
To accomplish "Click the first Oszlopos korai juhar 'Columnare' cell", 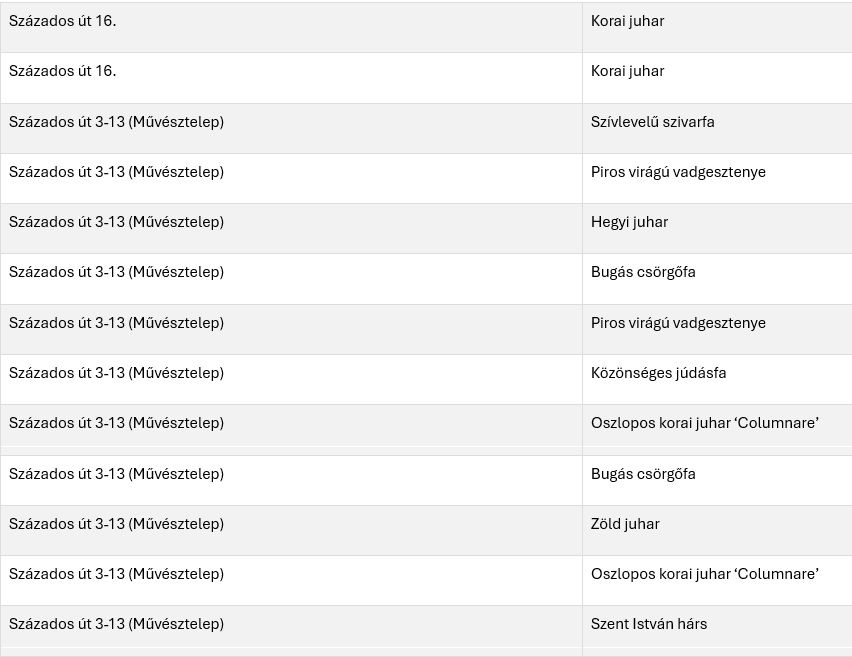I will click(x=704, y=423).
